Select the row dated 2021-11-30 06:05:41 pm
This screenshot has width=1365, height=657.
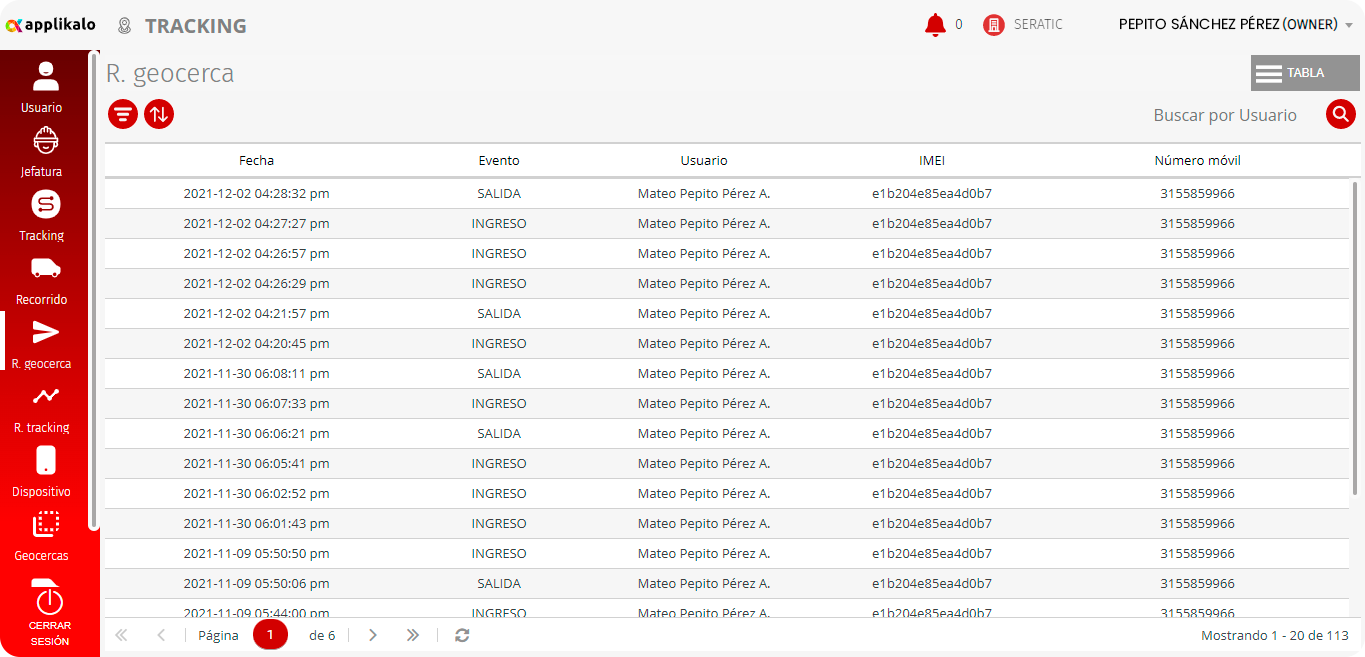click(727, 464)
